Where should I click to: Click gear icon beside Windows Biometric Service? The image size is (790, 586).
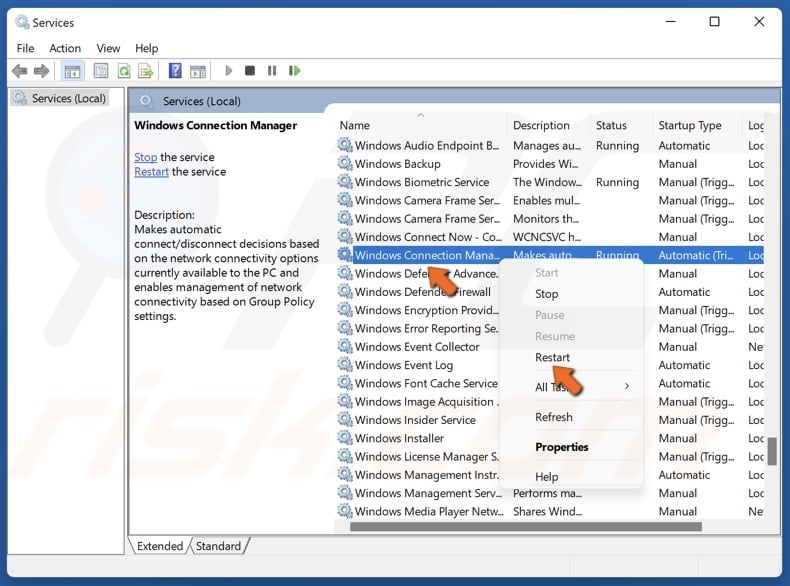345,182
